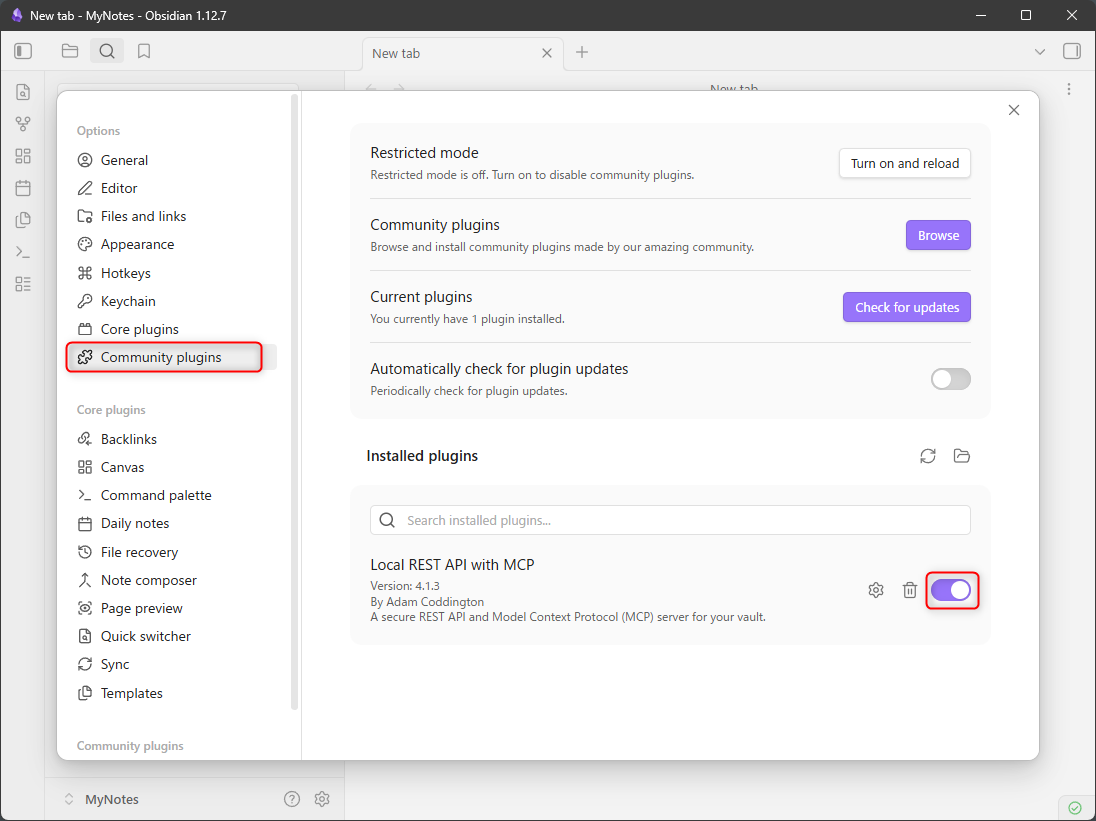Enable automatic plugin update checks toggle
The image size is (1096, 821).
pyautogui.click(x=951, y=379)
